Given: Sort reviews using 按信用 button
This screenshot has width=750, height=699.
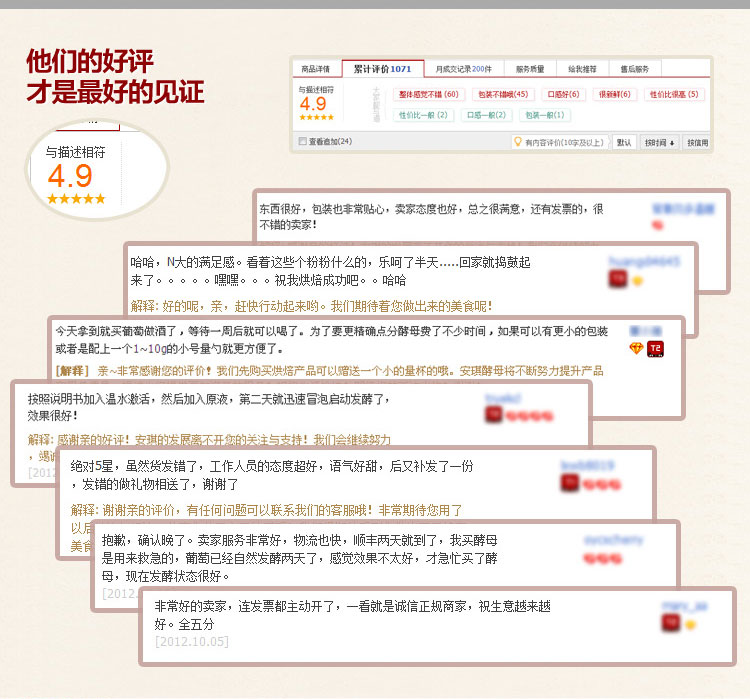Looking at the screenshot, I should 697,142.
